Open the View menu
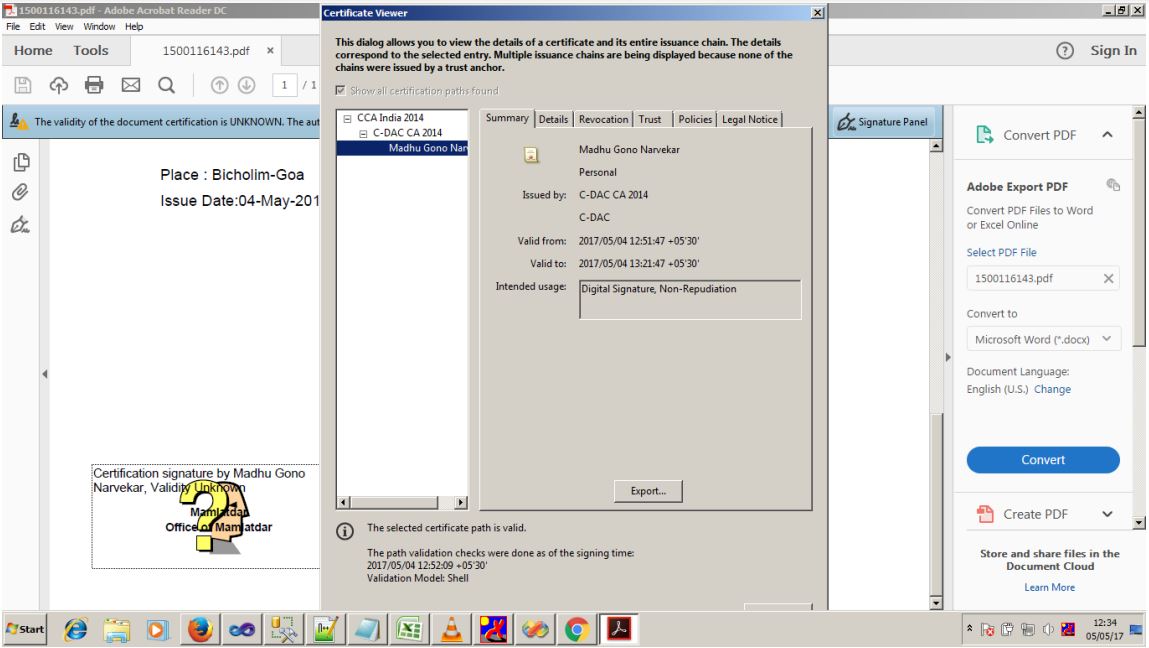 coord(64,26)
